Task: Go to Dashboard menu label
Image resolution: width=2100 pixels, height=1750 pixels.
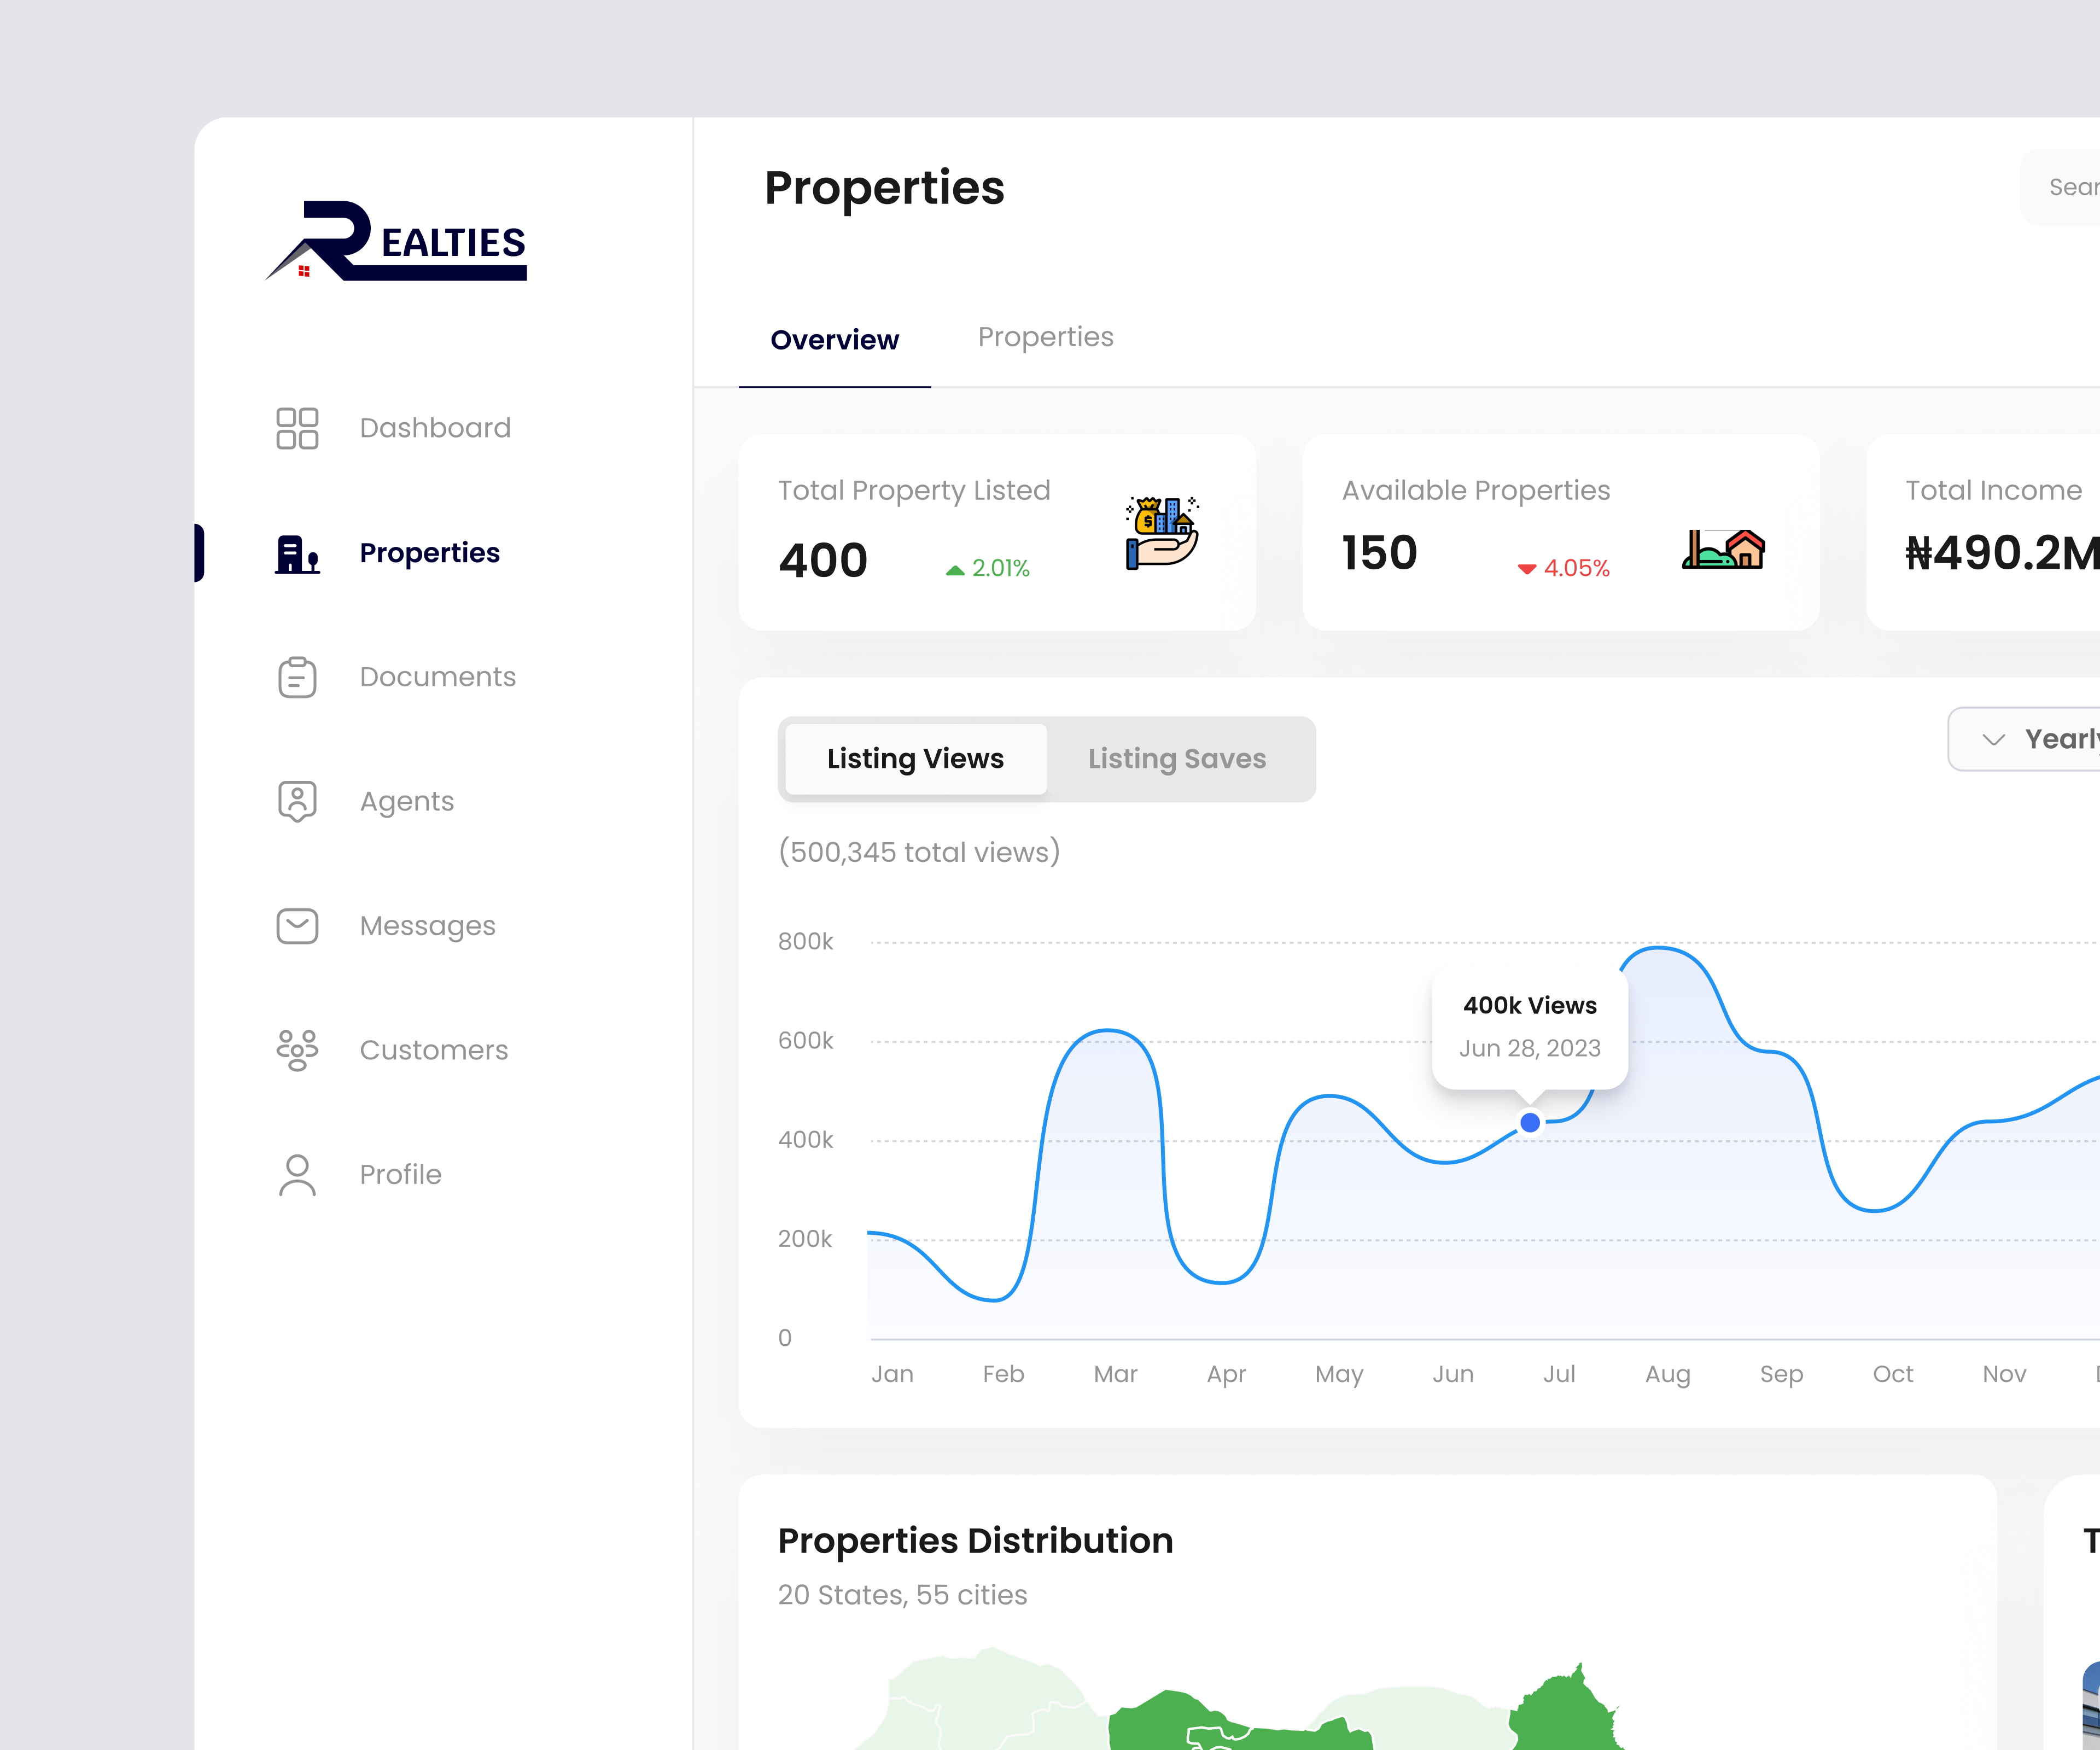Action: [435, 428]
